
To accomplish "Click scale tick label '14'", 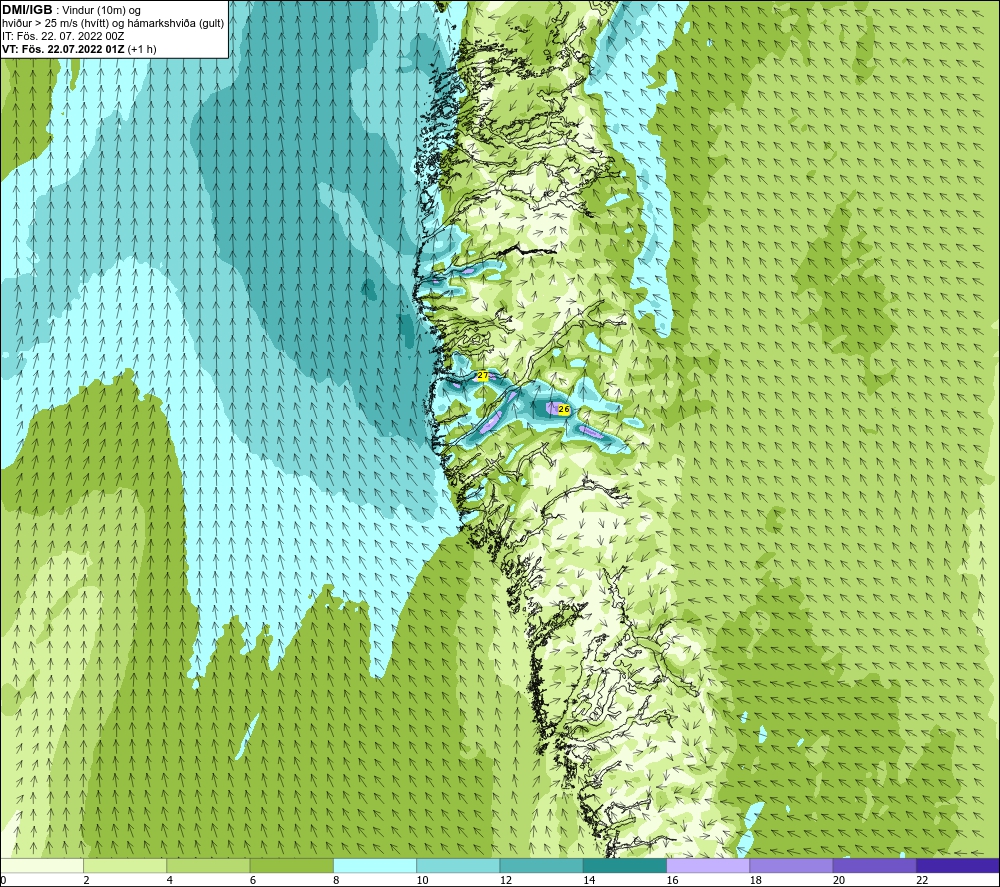I will coord(589,880).
